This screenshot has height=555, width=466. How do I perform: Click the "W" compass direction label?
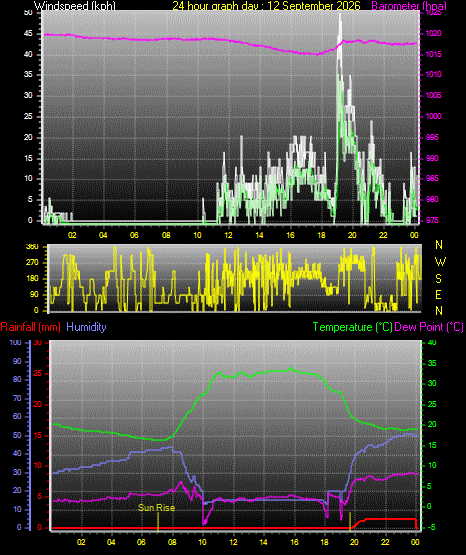pos(440,262)
